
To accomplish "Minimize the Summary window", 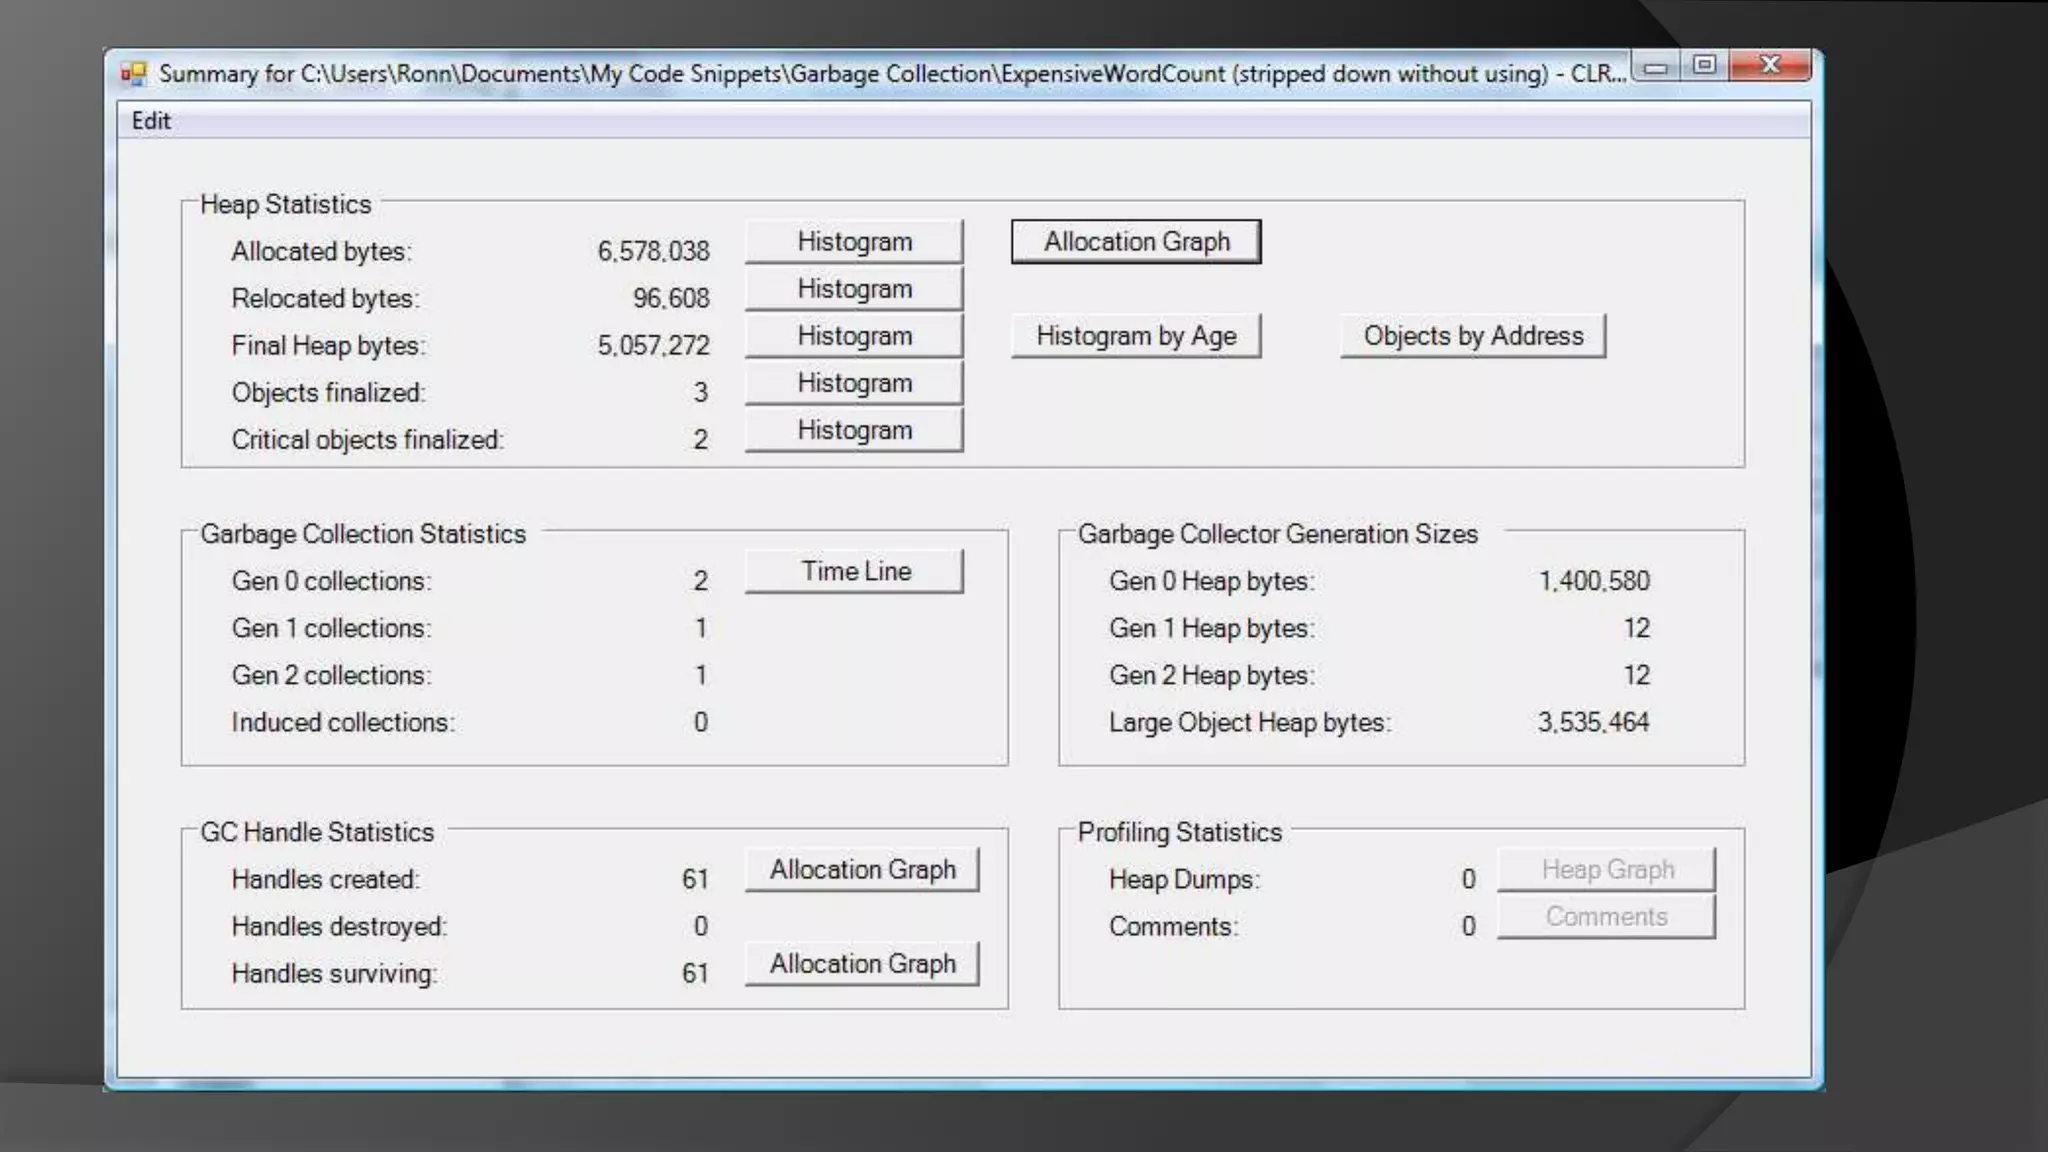I will pyautogui.click(x=1656, y=67).
